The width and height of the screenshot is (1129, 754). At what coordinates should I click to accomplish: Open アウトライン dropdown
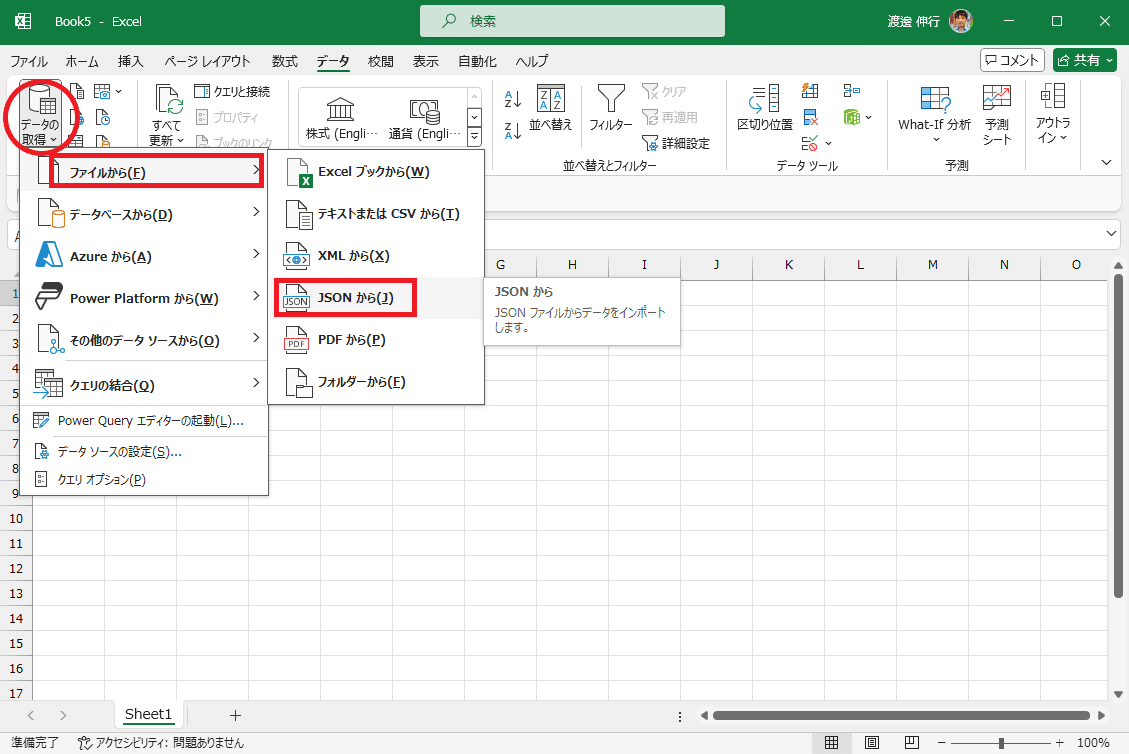[1053, 115]
